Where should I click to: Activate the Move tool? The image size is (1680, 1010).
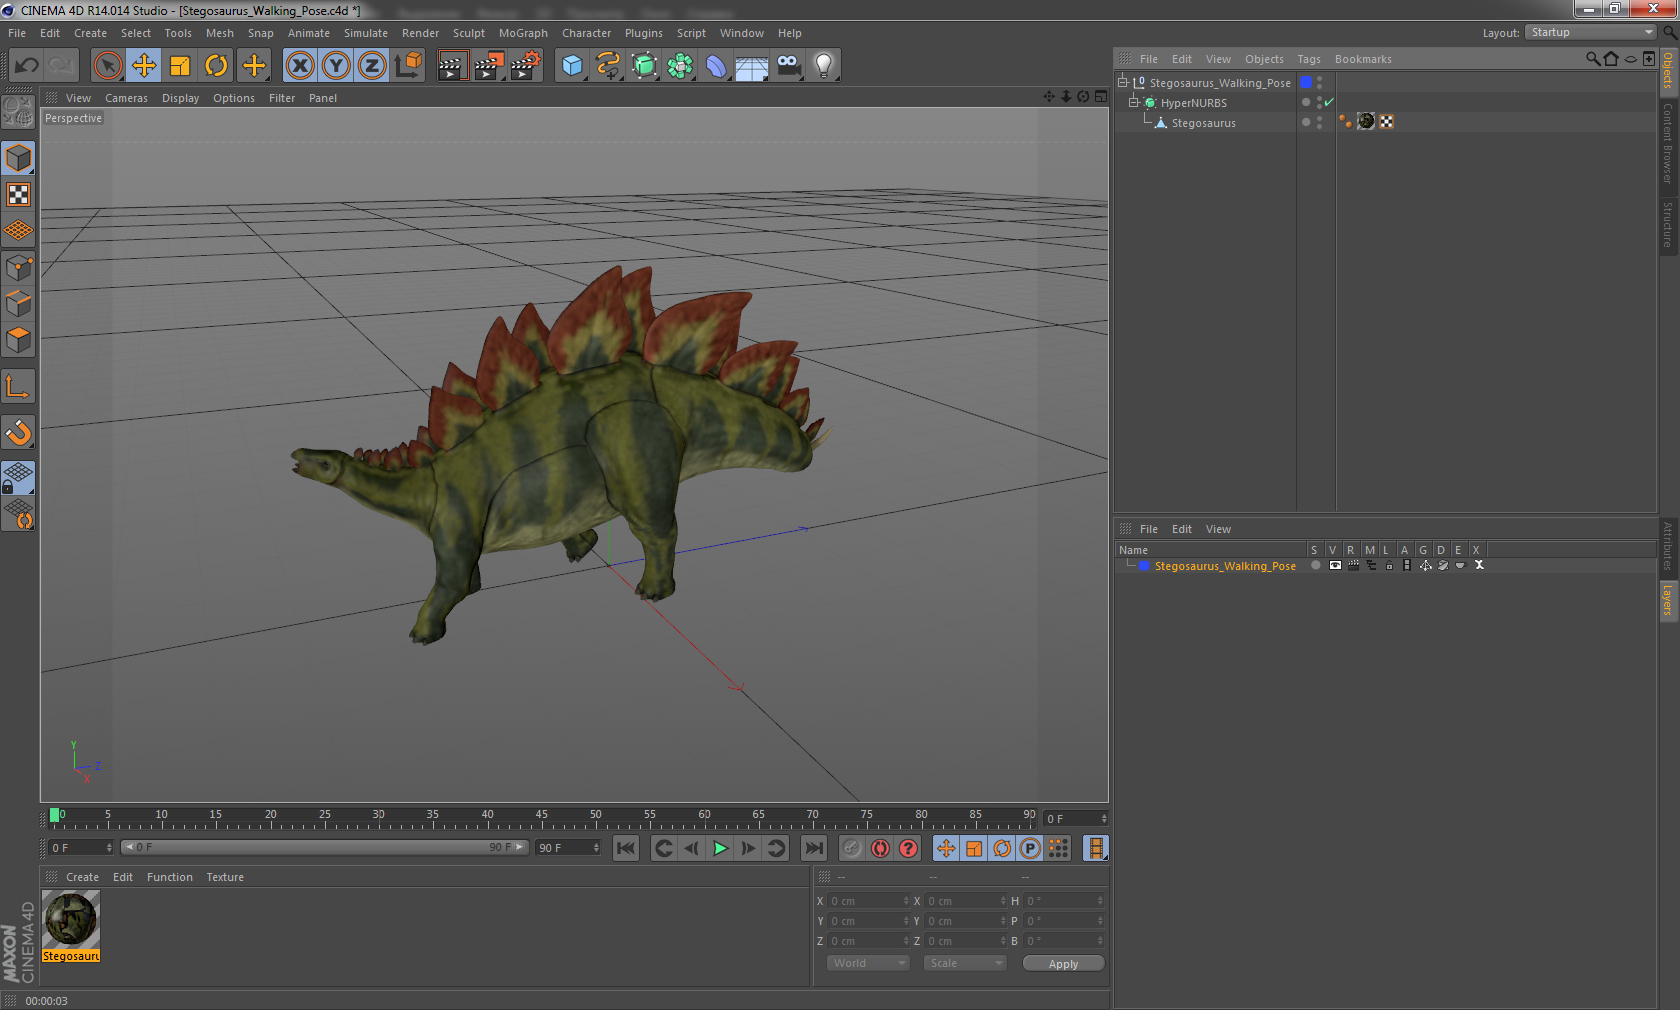click(144, 66)
